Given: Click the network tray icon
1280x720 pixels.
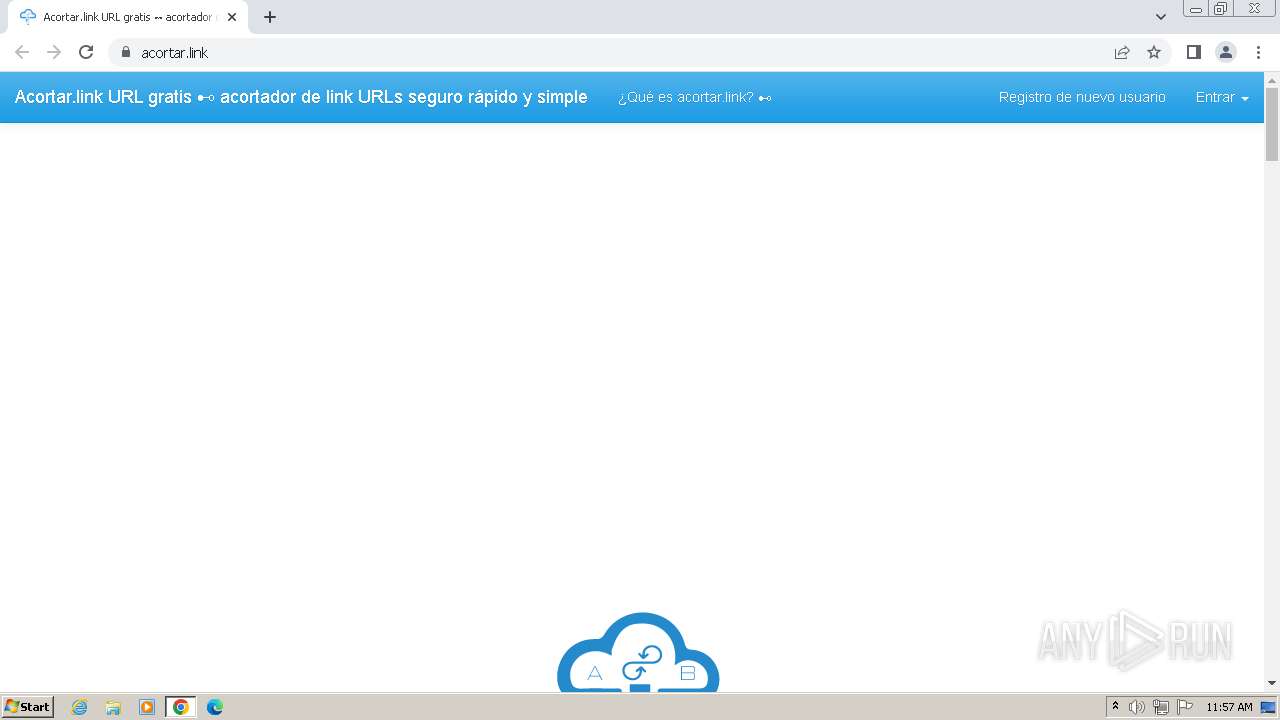Looking at the screenshot, I should tap(1161, 707).
